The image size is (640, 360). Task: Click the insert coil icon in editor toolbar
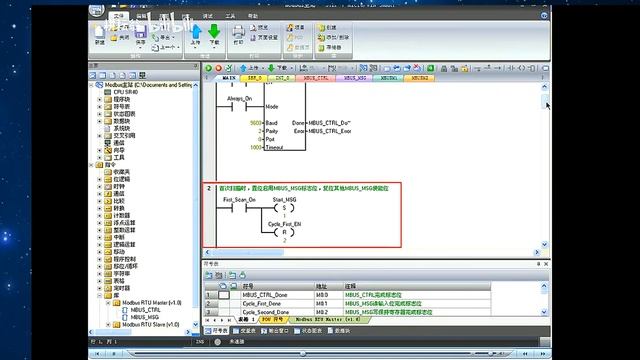tap(521, 68)
